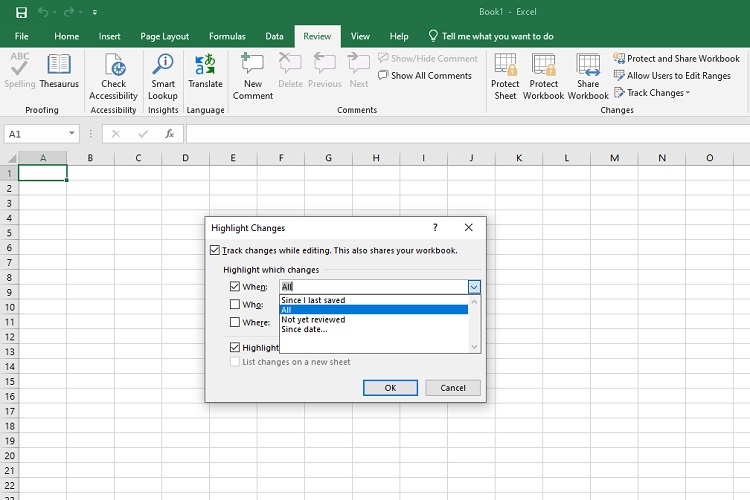This screenshot has height=500, width=750.
Task: Collapse the When dropdown arrow
Action: click(474, 287)
